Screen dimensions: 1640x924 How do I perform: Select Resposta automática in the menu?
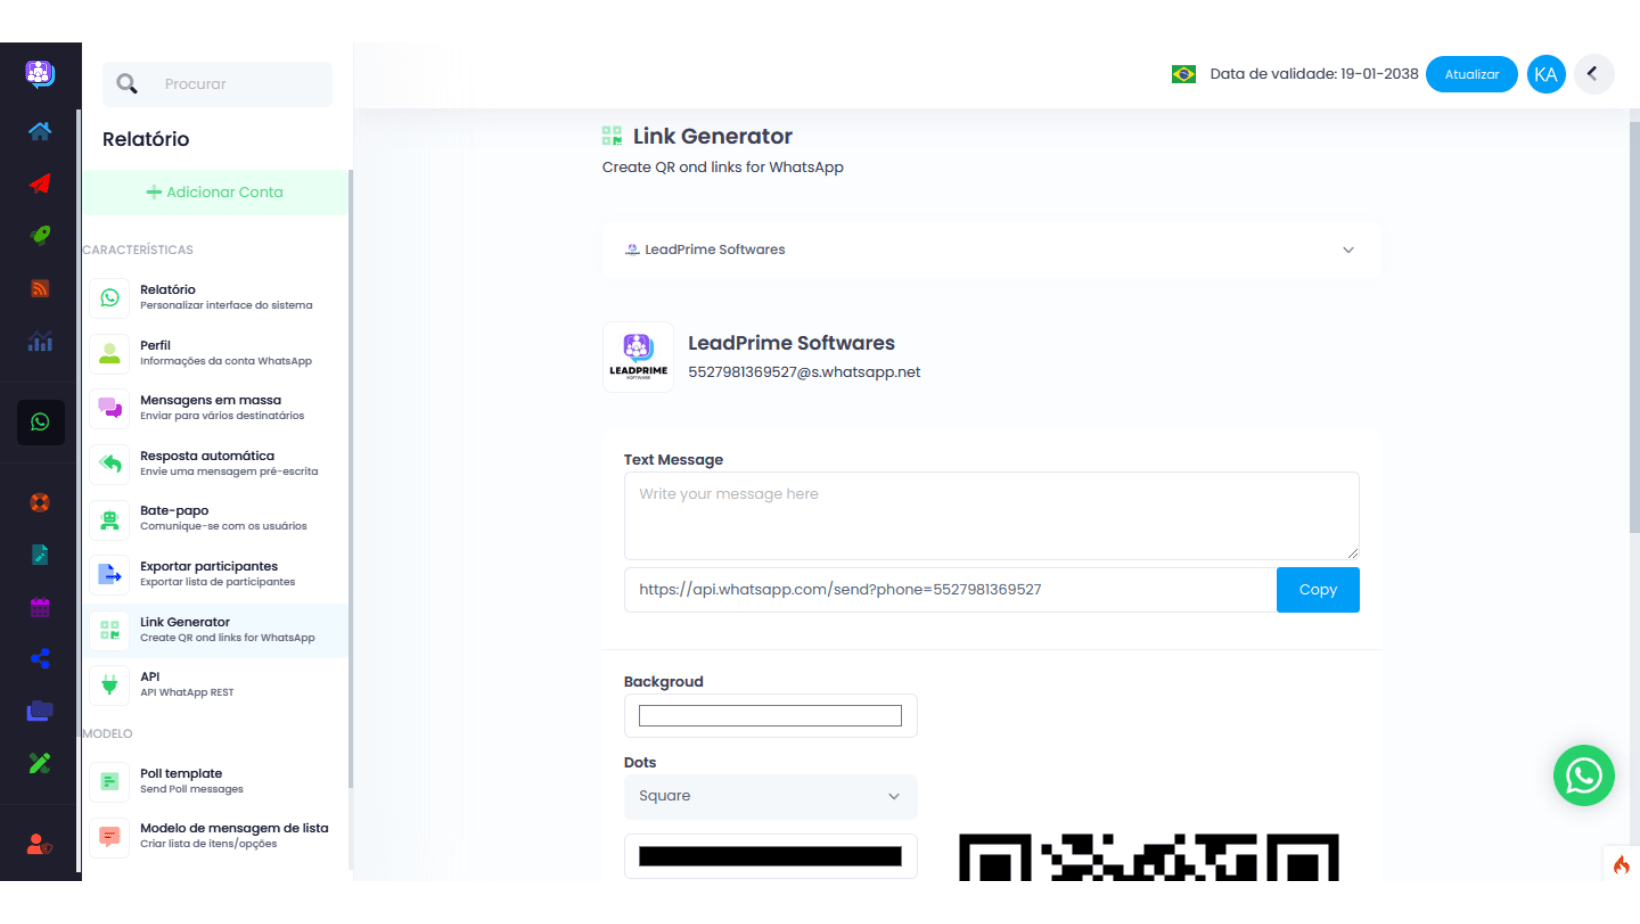[x=207, y=463]
